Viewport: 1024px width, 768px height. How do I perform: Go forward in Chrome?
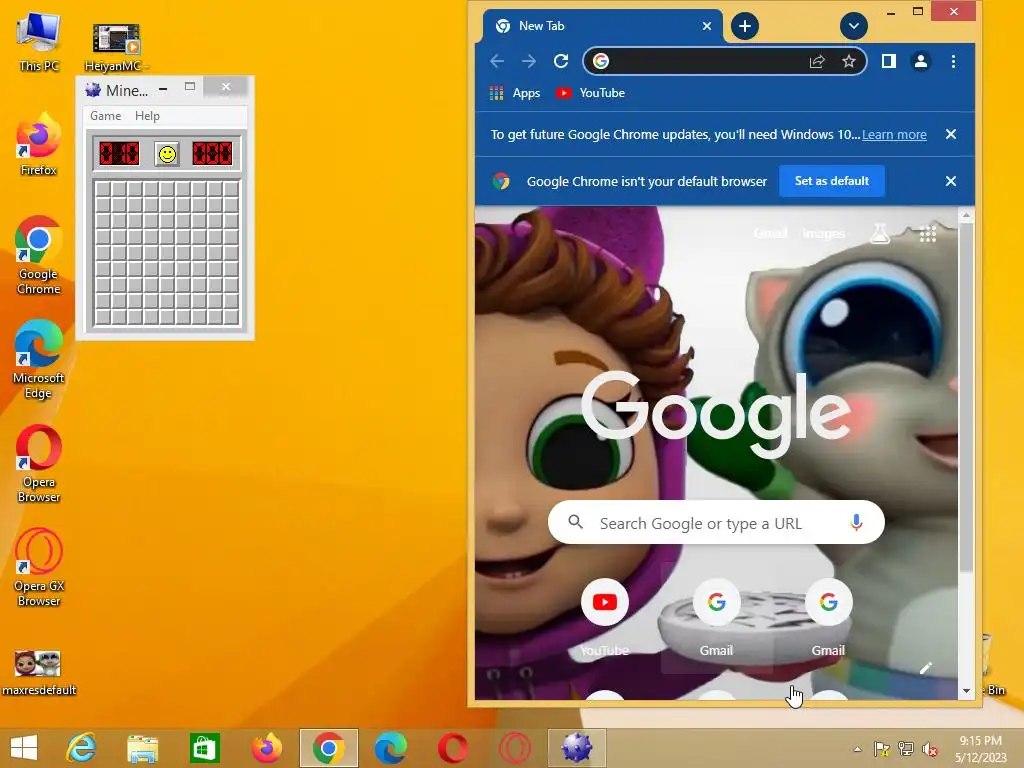(529, 61)
